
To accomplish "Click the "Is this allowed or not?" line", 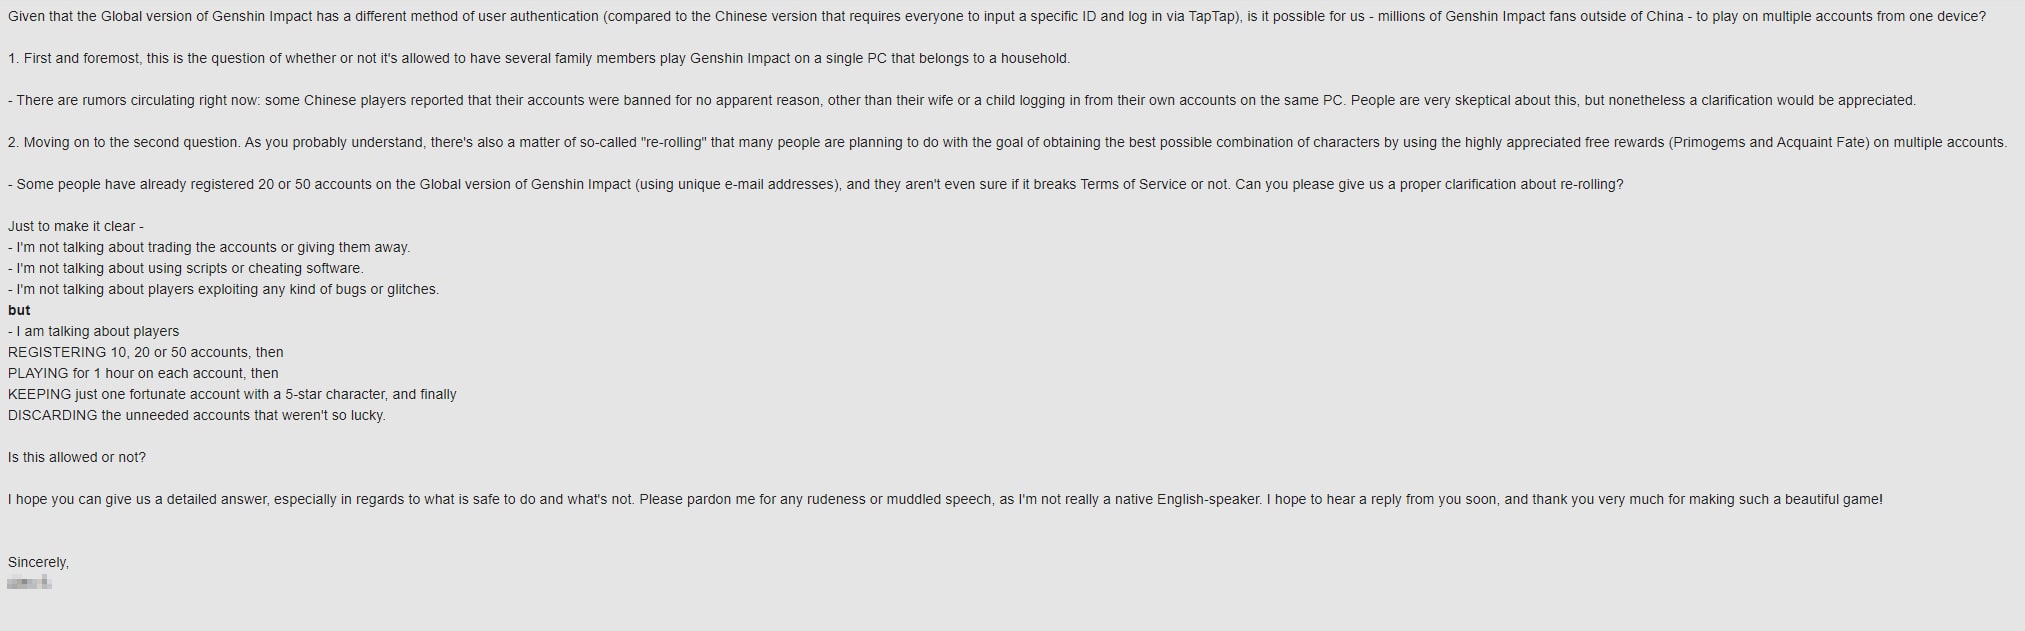I will pos(77,457).
